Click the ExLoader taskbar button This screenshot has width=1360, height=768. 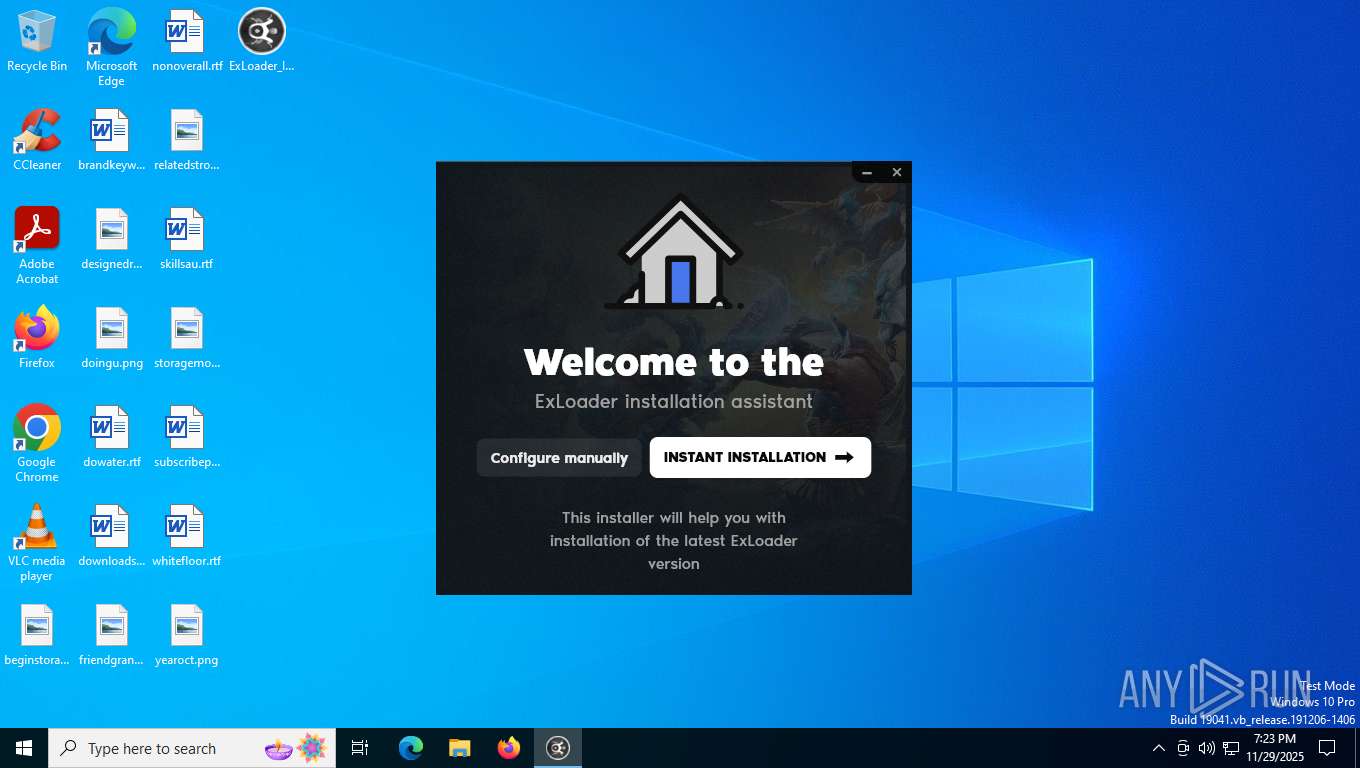pyautogui.click(x=558, y=748)
